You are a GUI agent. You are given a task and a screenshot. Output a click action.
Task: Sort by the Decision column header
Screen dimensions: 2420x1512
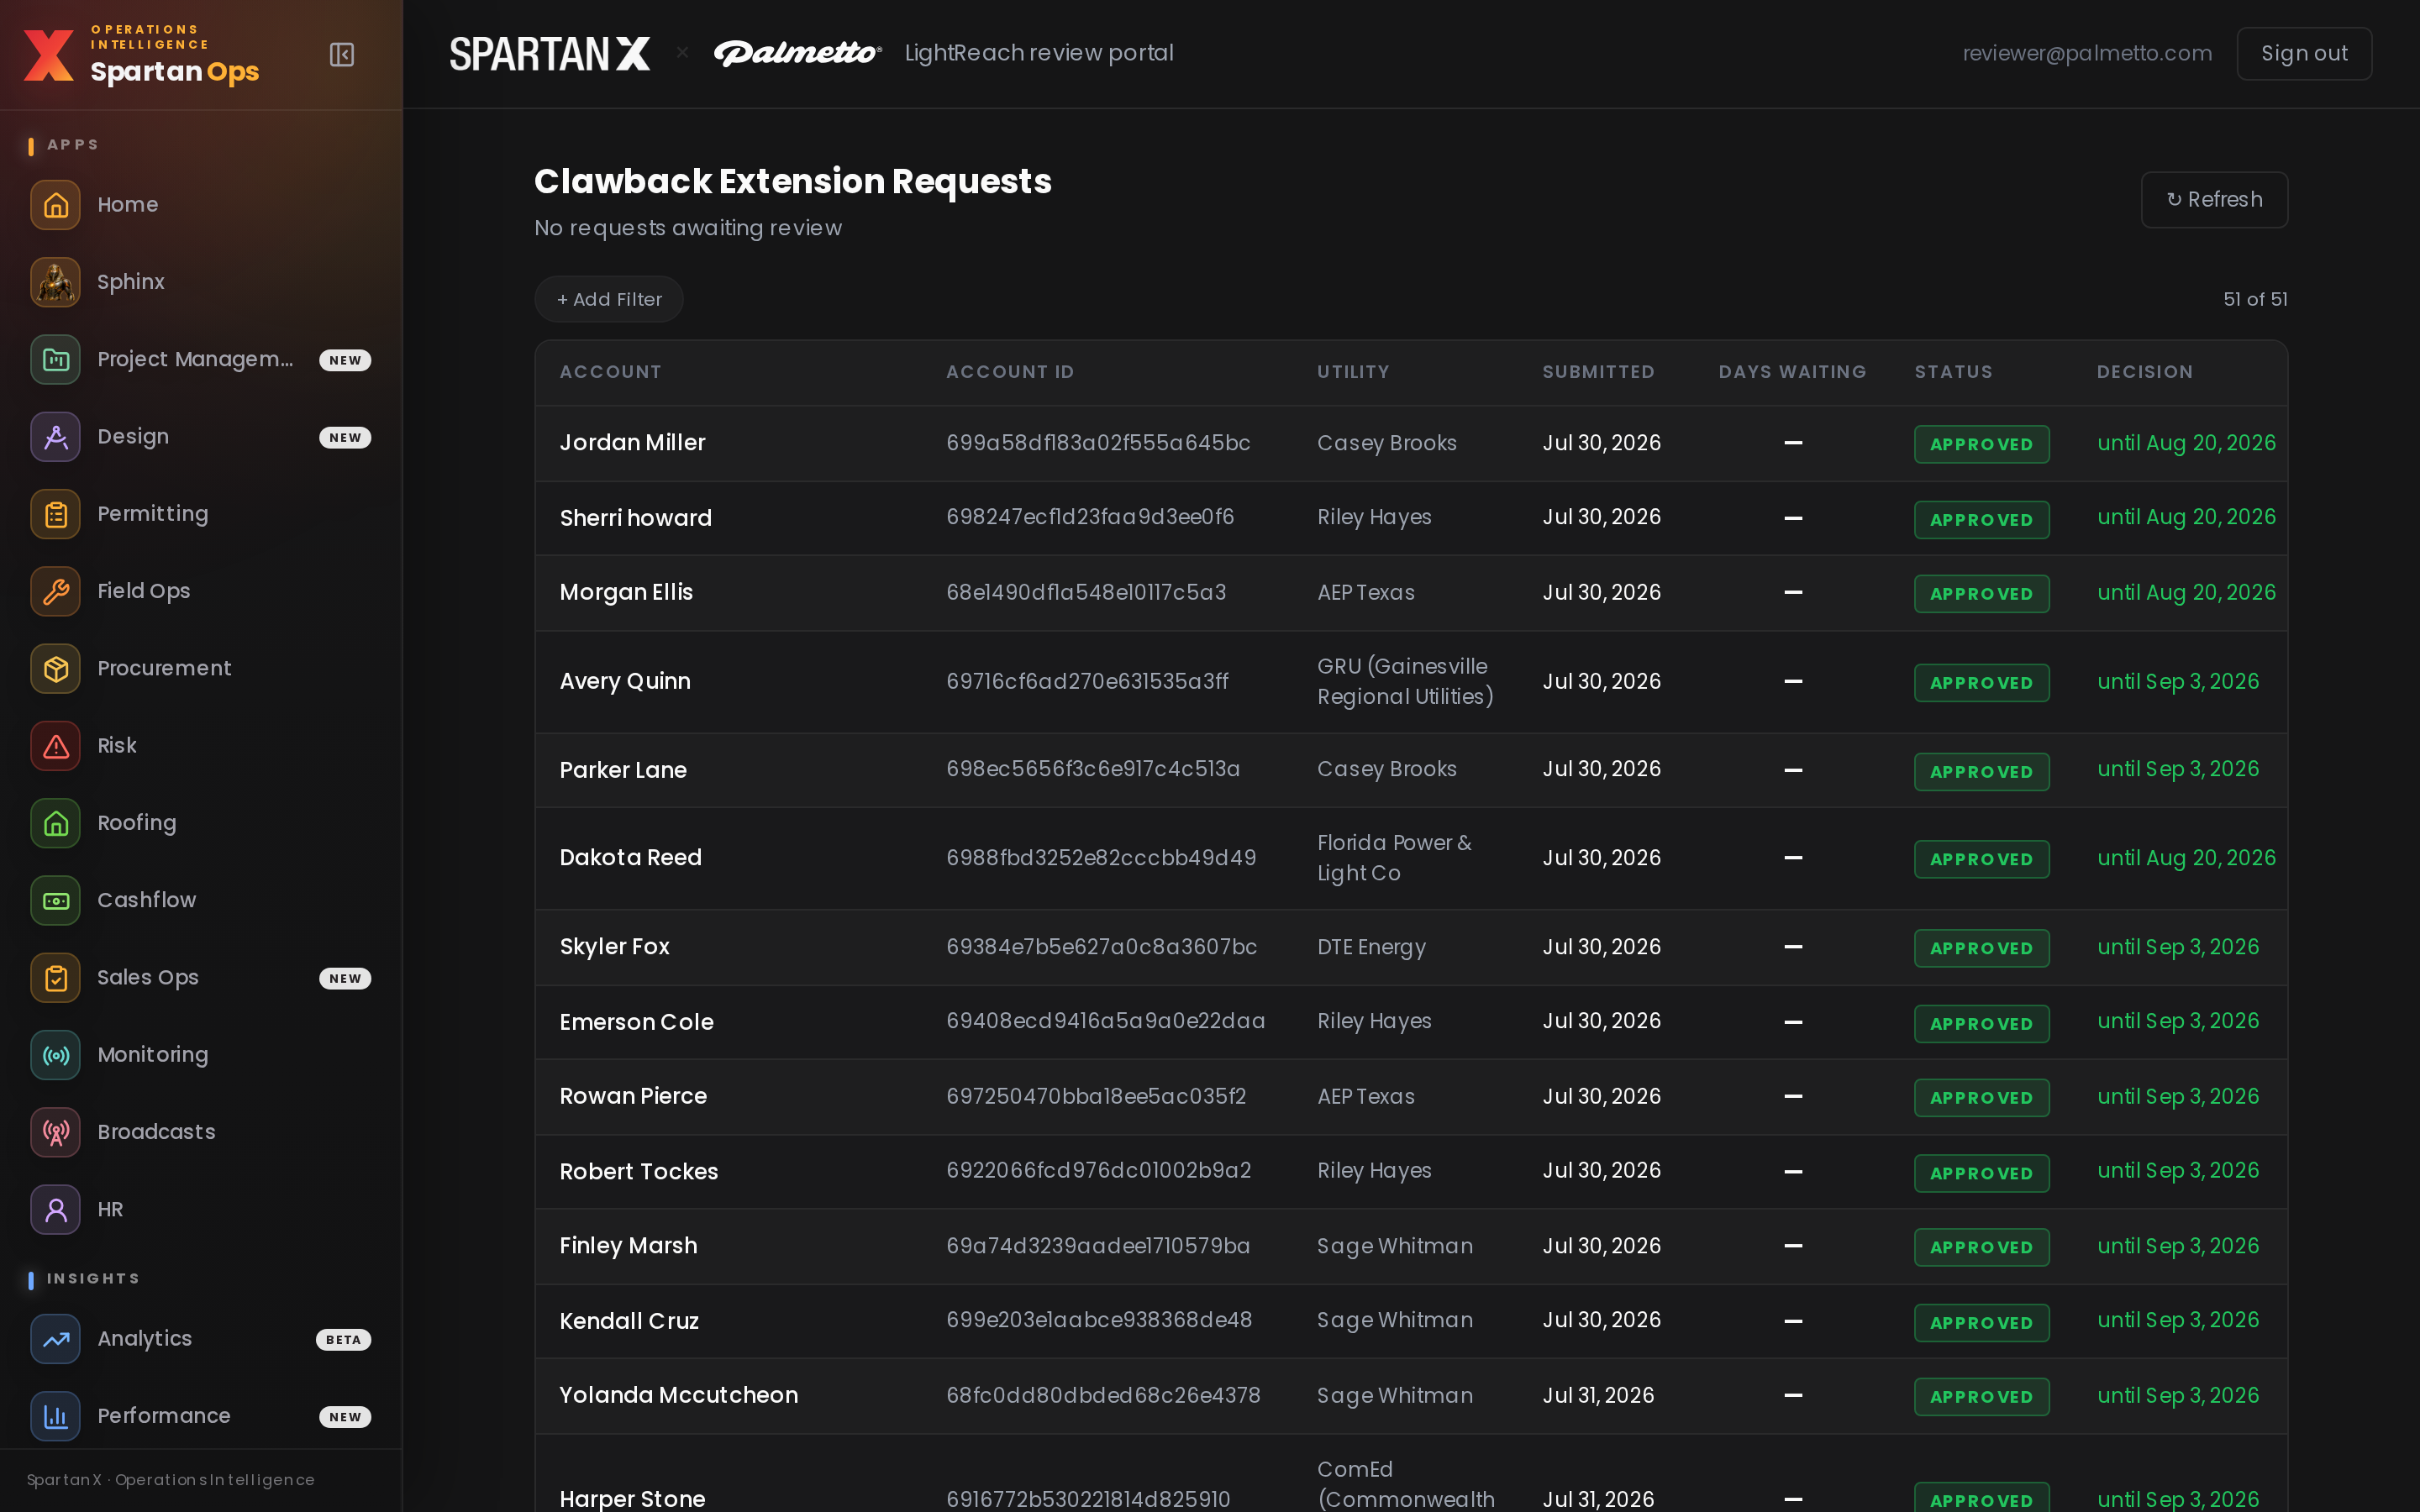2144,372
